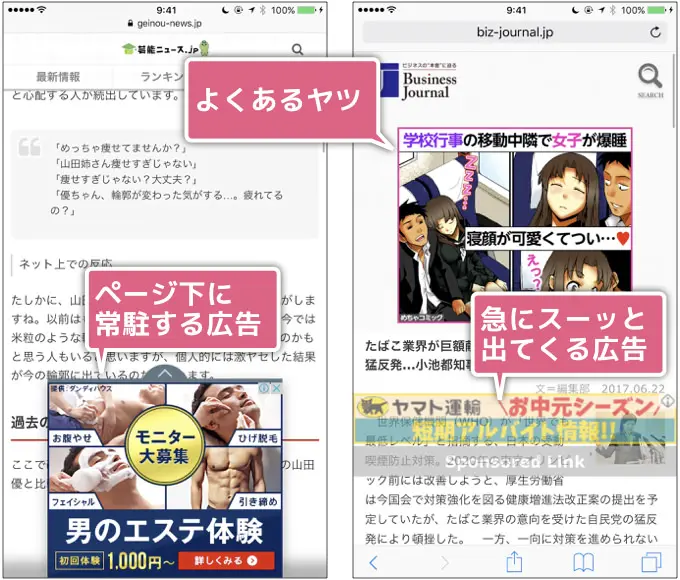The height and width of the screenshot is (580, 680).
Task: Open Safari tabs overview icon
Action: pos(652,562)
